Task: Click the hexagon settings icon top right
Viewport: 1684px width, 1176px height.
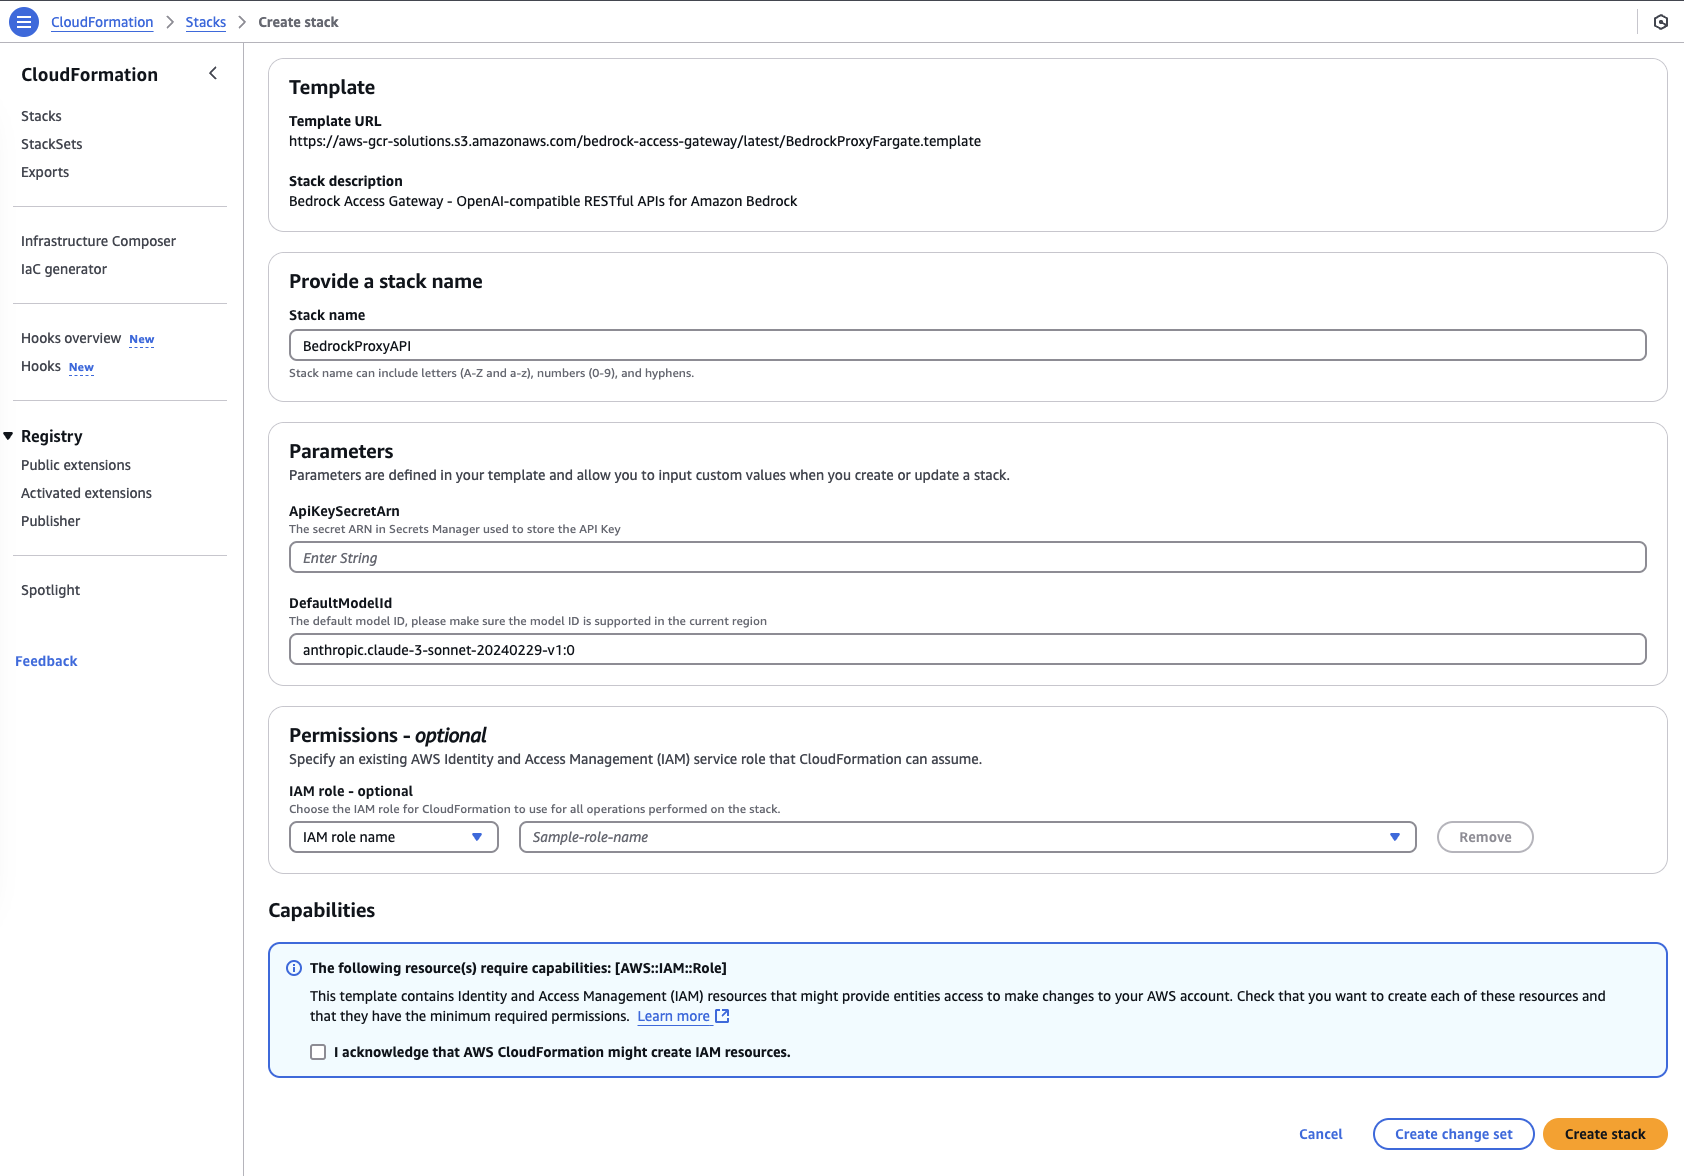Action: pos(1661,22)
